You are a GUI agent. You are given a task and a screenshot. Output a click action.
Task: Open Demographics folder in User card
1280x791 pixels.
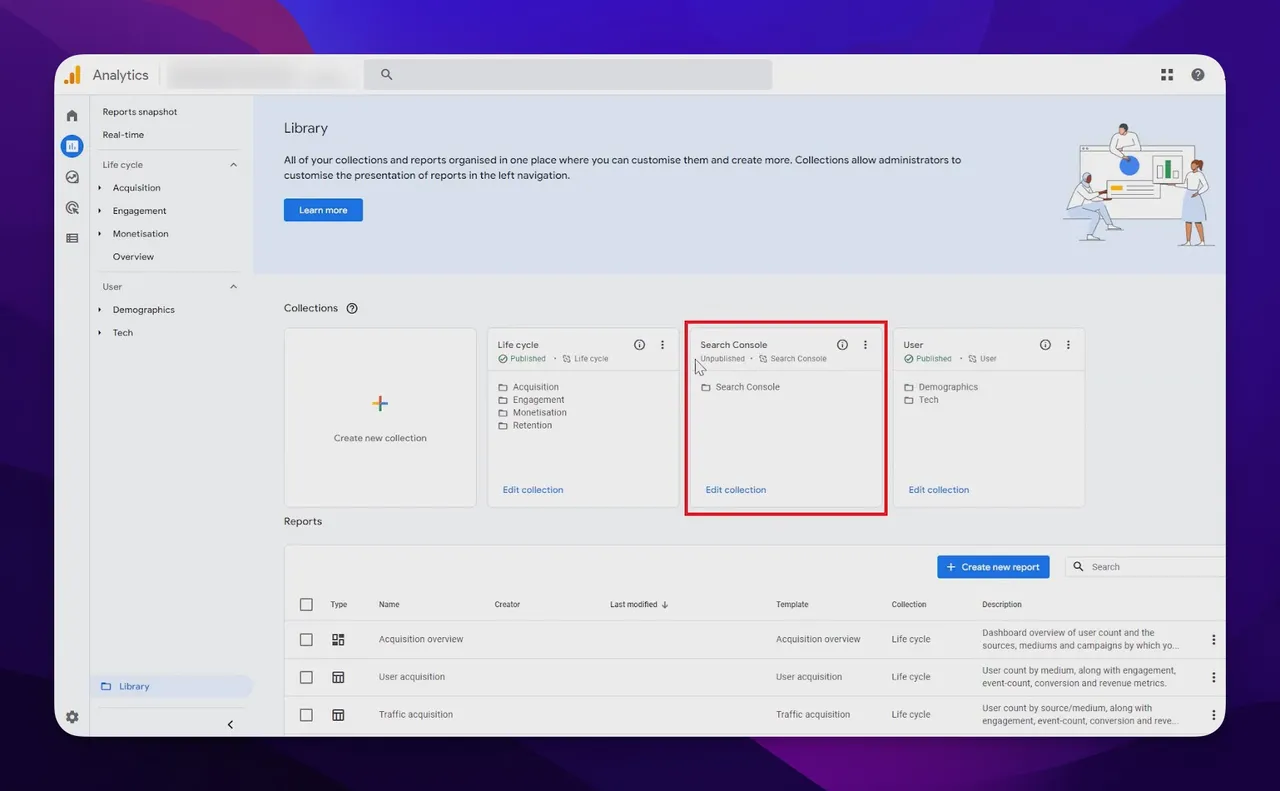coord(948,387)
